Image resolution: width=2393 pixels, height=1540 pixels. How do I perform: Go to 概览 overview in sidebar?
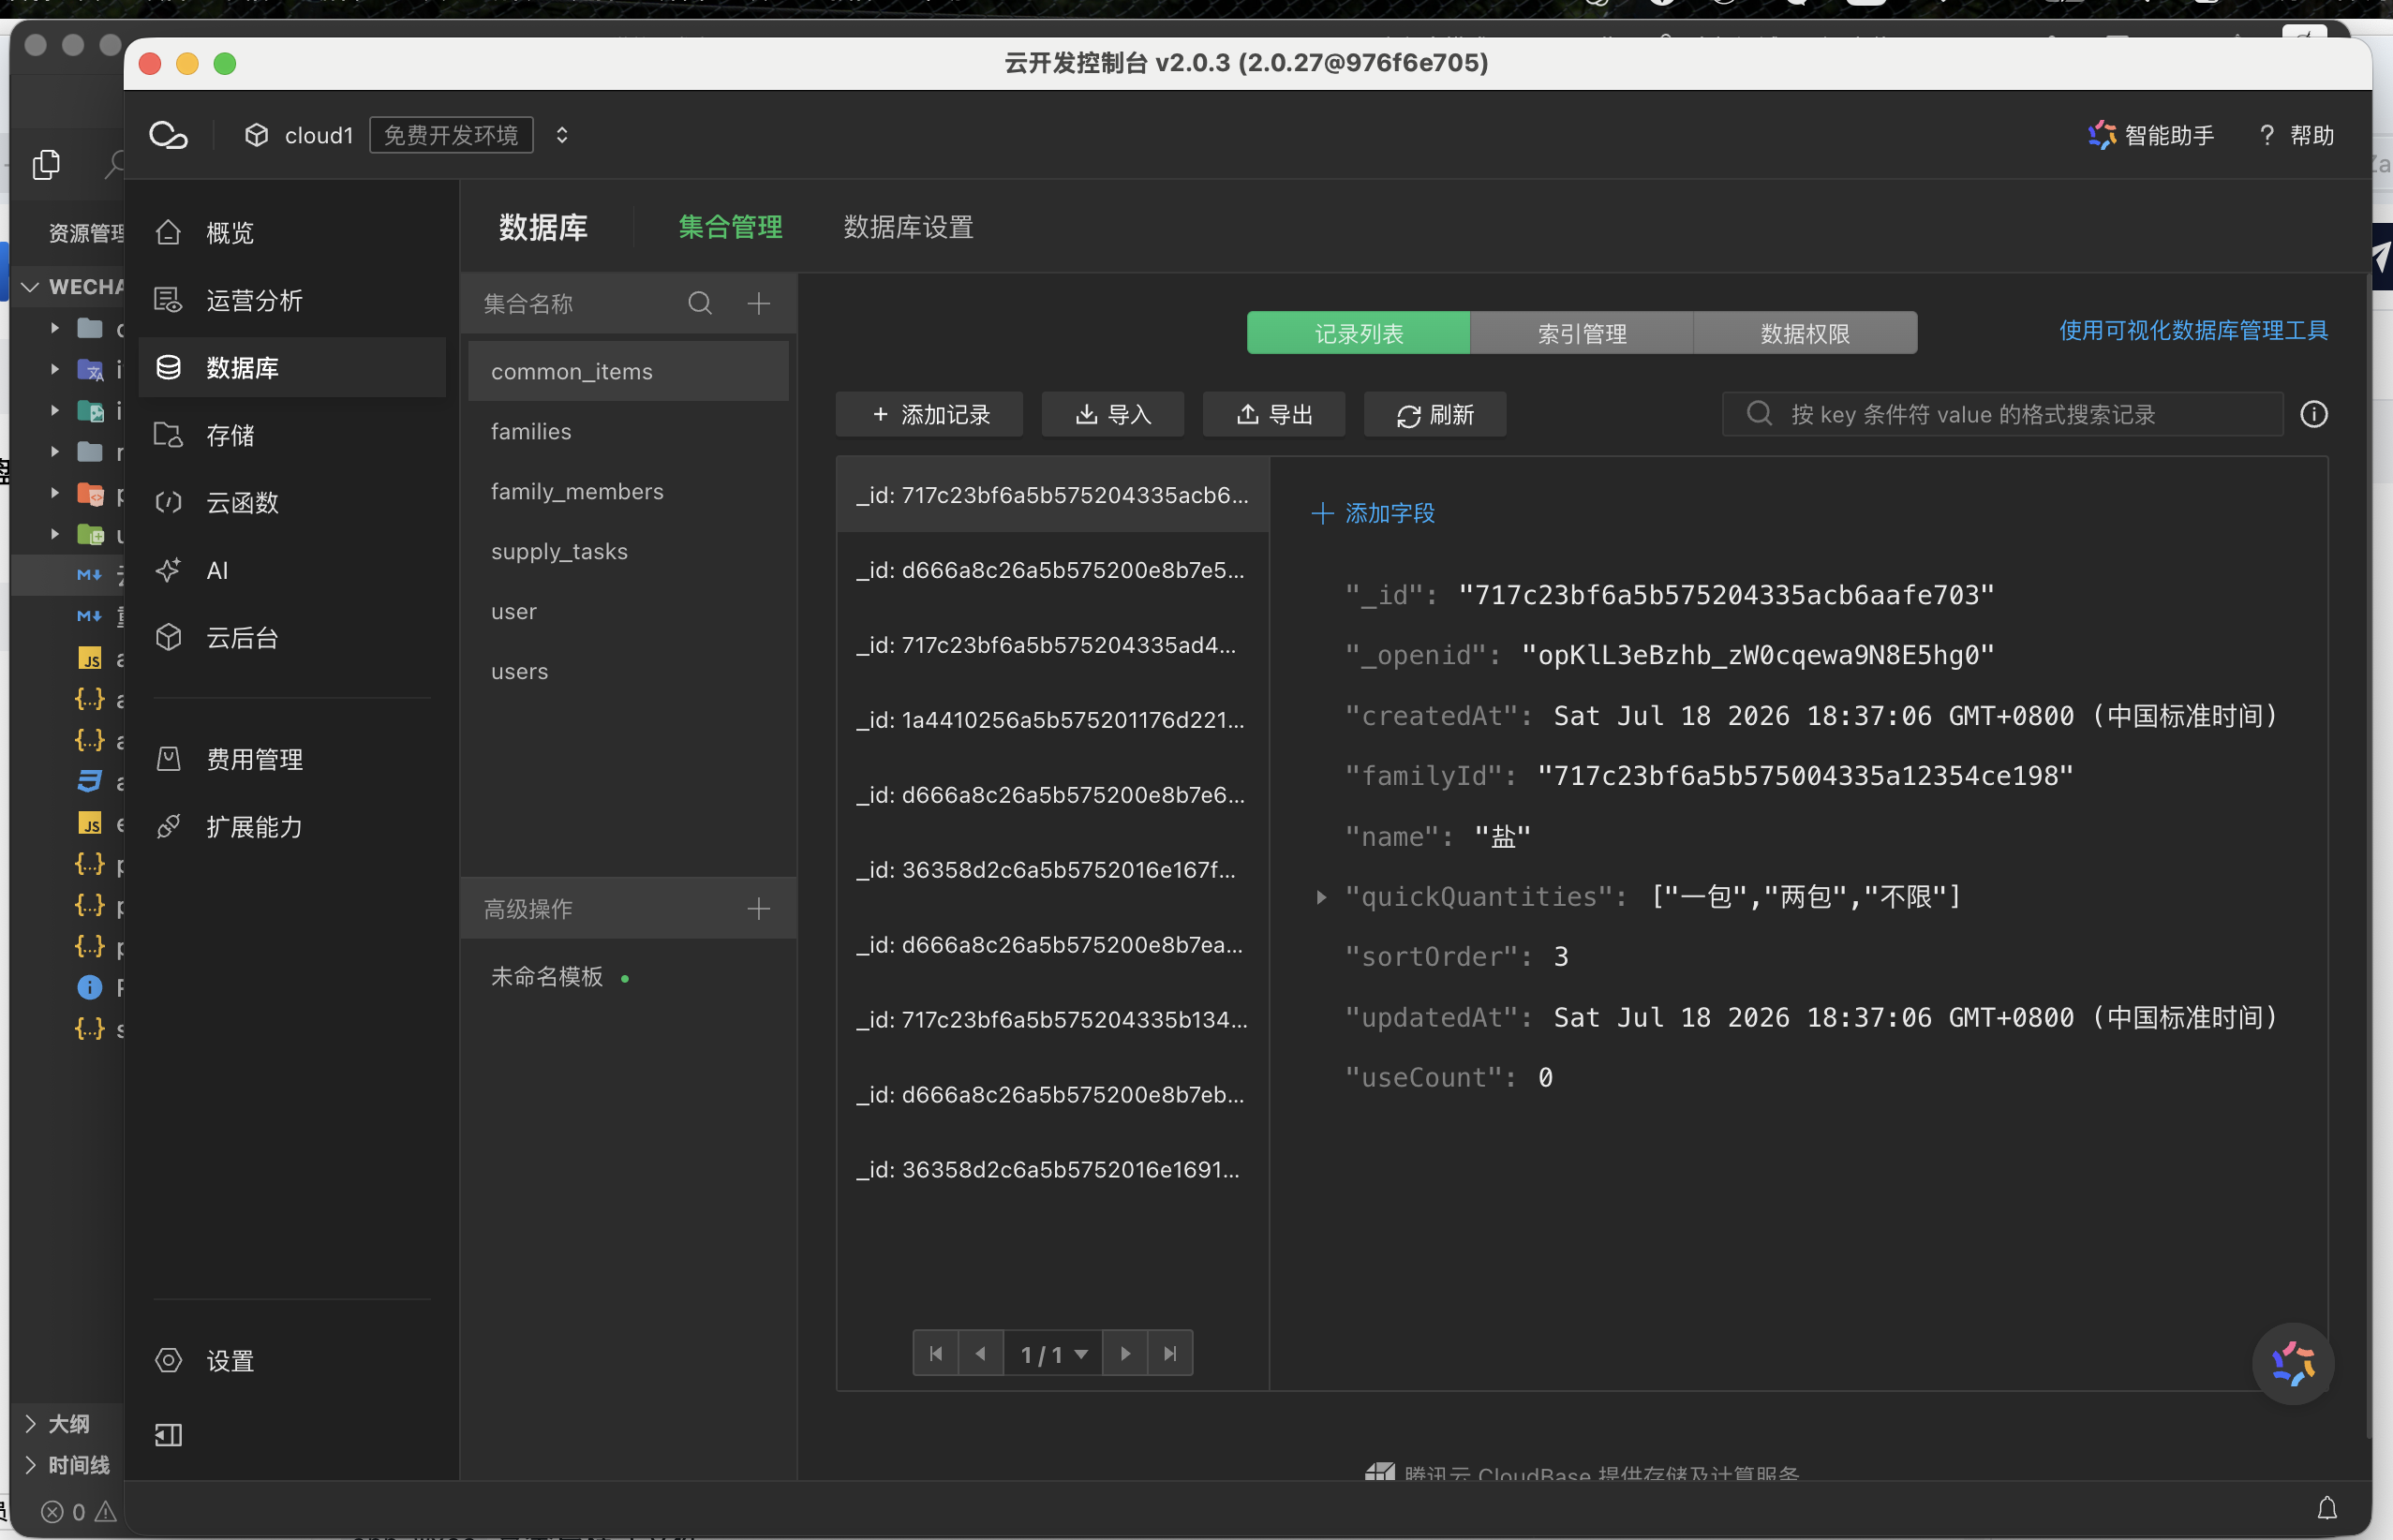(x=292, y=233)
